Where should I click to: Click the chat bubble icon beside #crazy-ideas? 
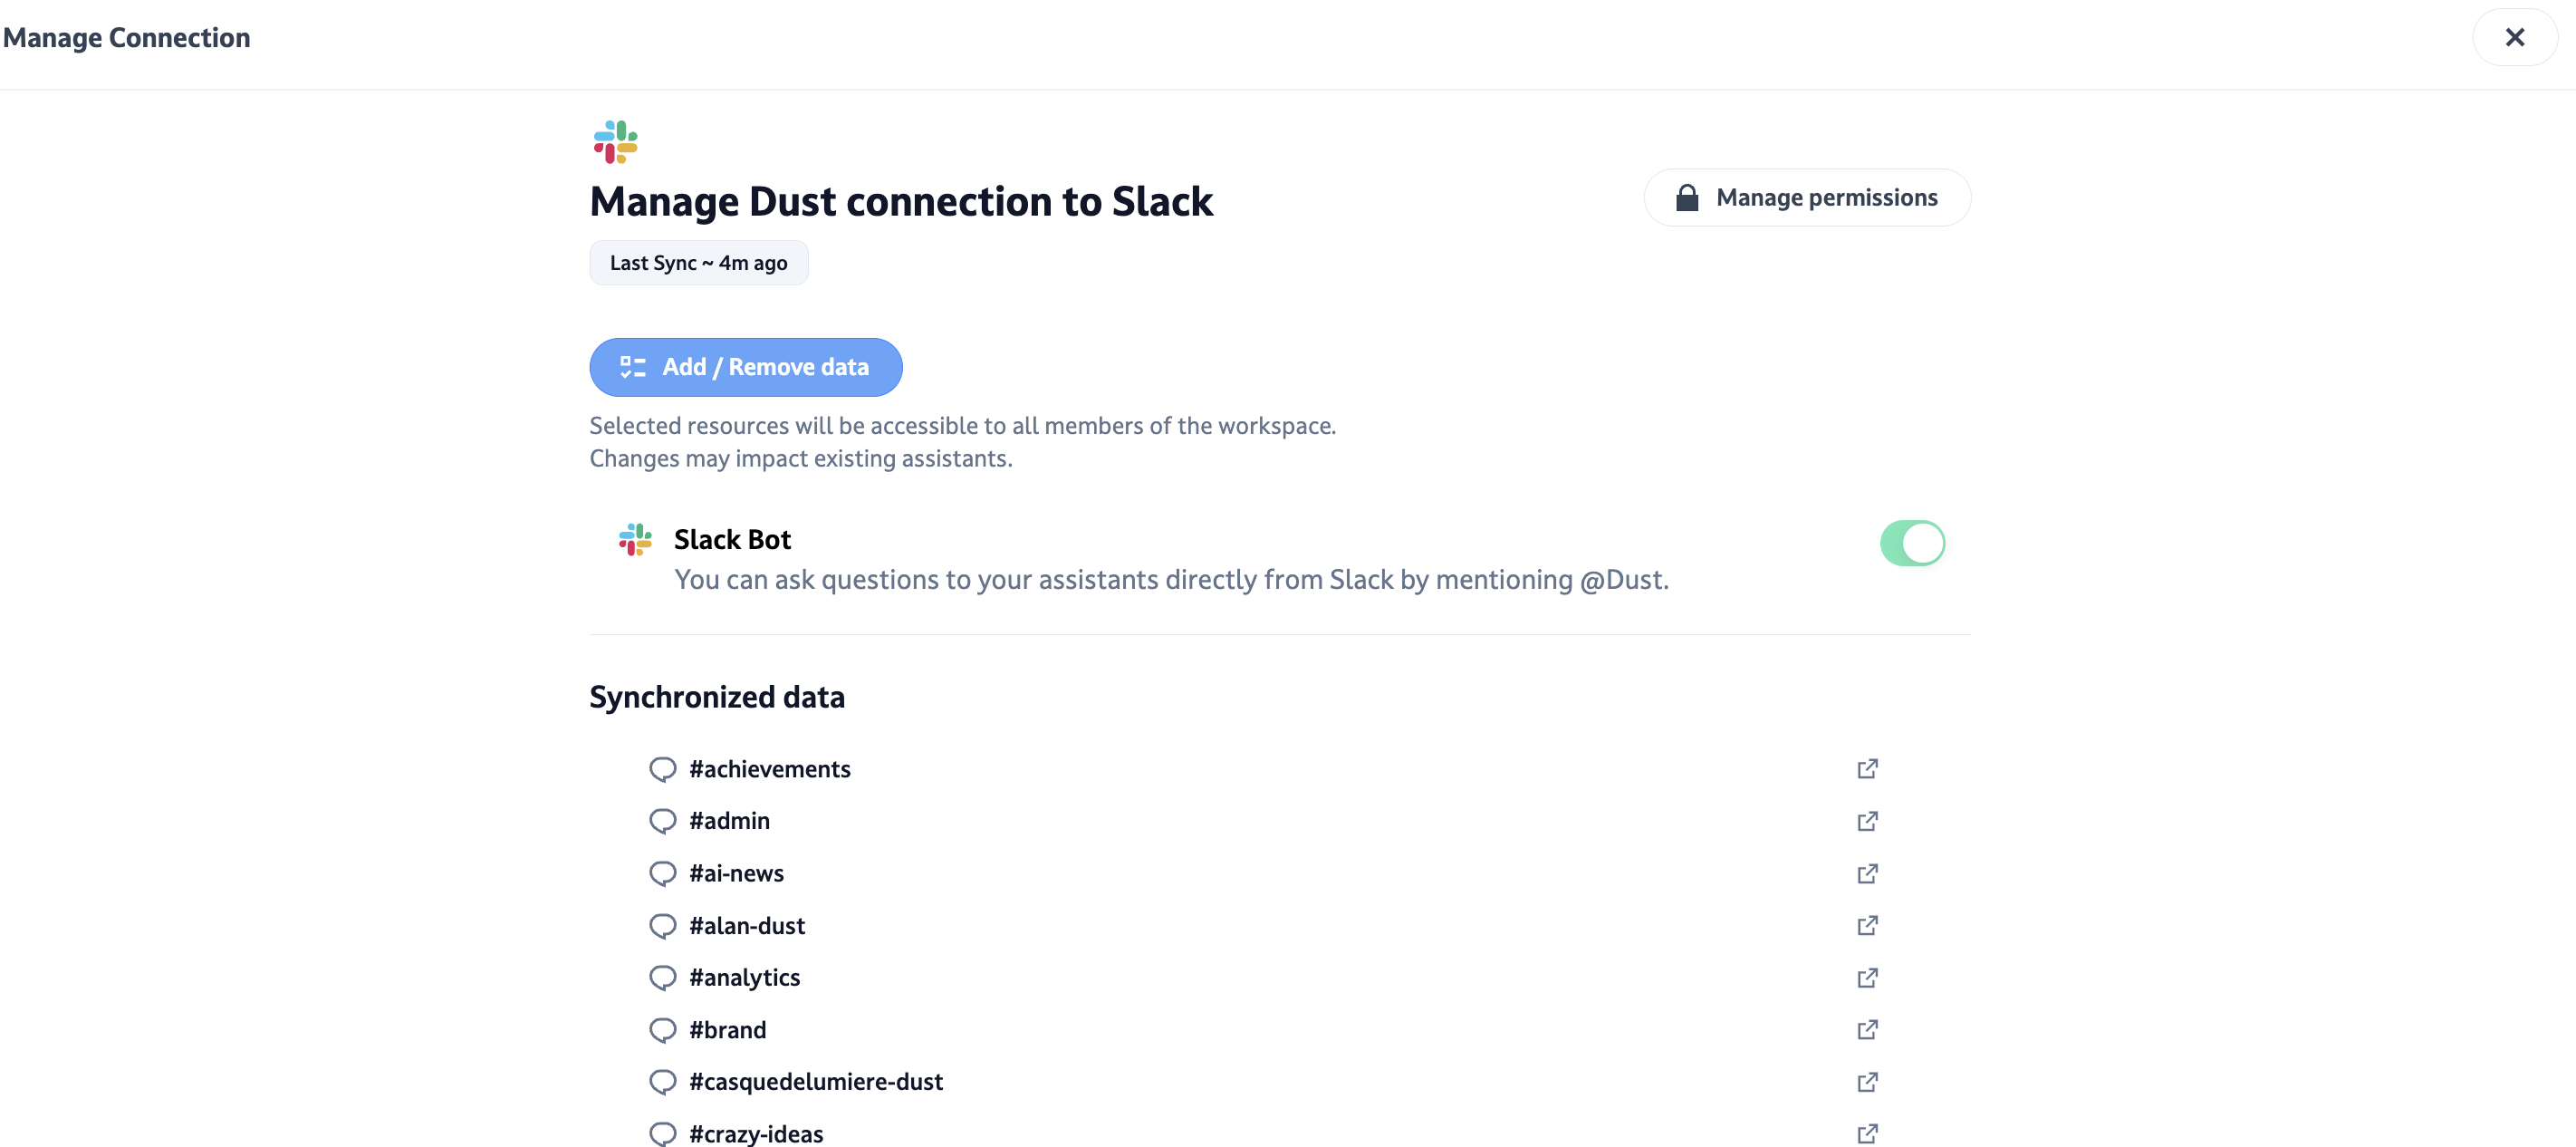pos(662,1134)
